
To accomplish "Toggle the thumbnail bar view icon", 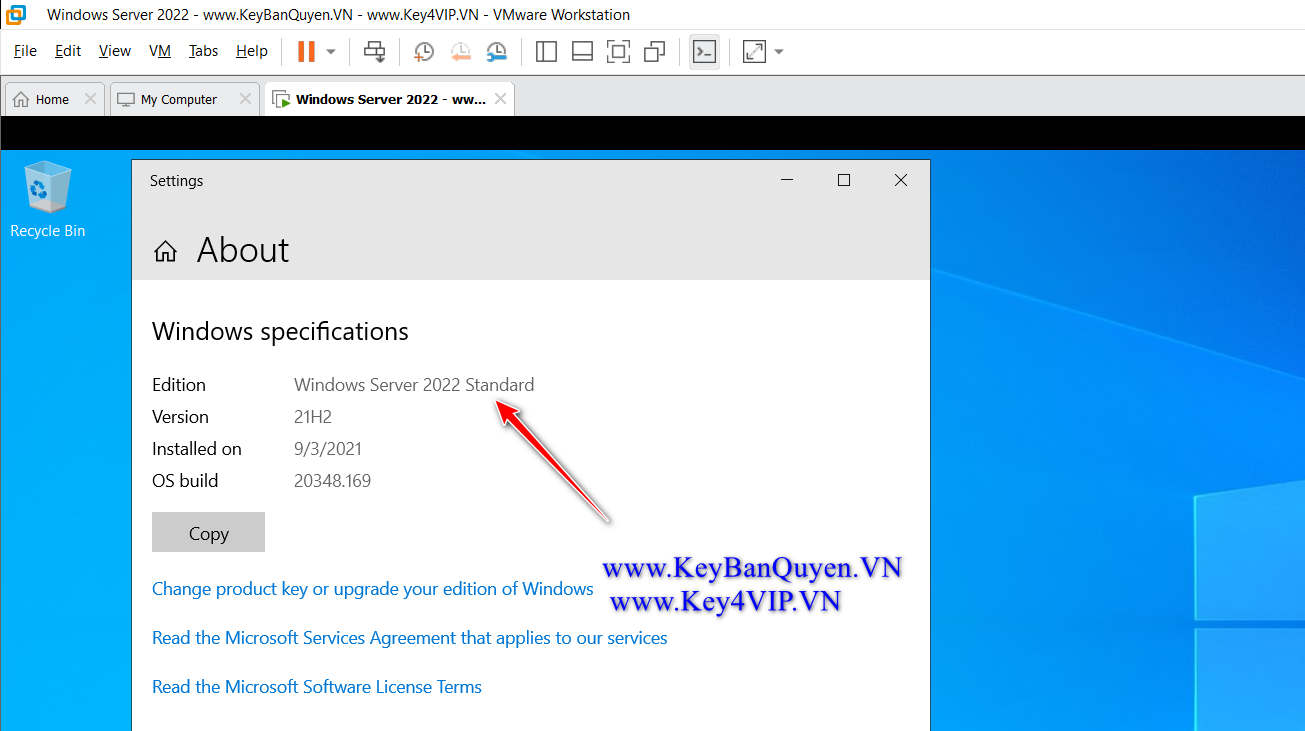I will pos(583,51).
